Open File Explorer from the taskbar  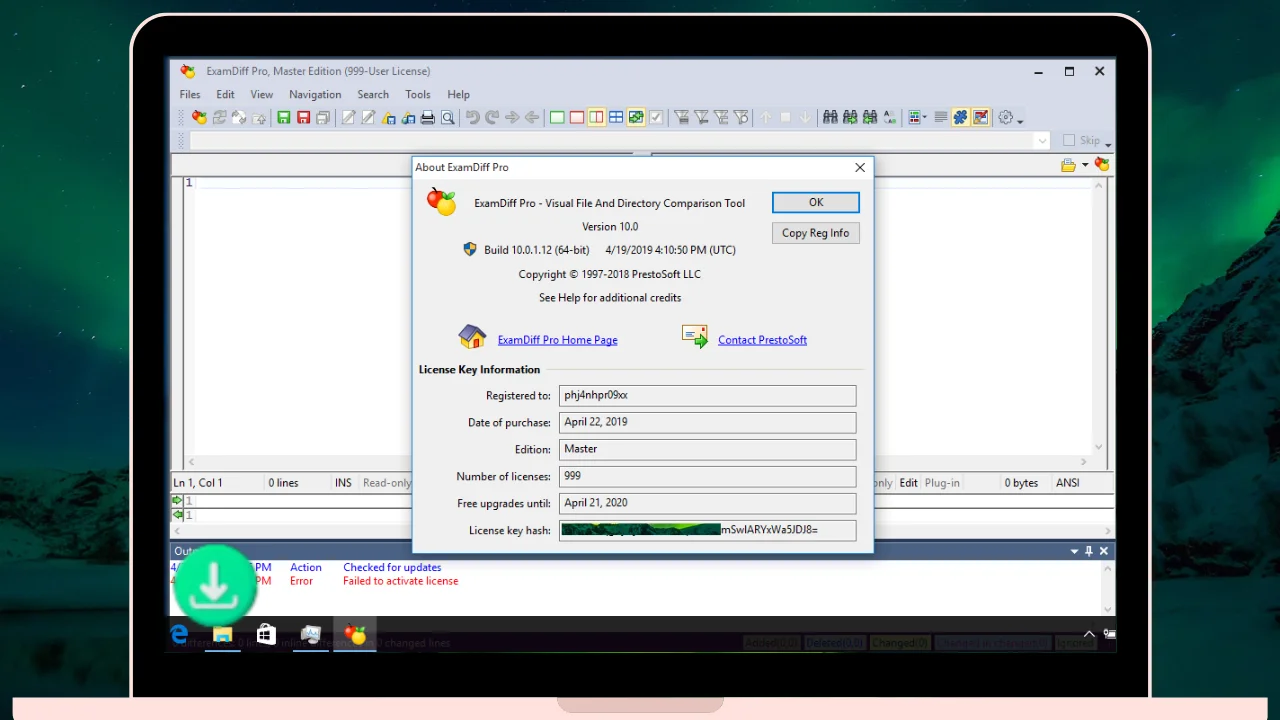pos(222,634)
